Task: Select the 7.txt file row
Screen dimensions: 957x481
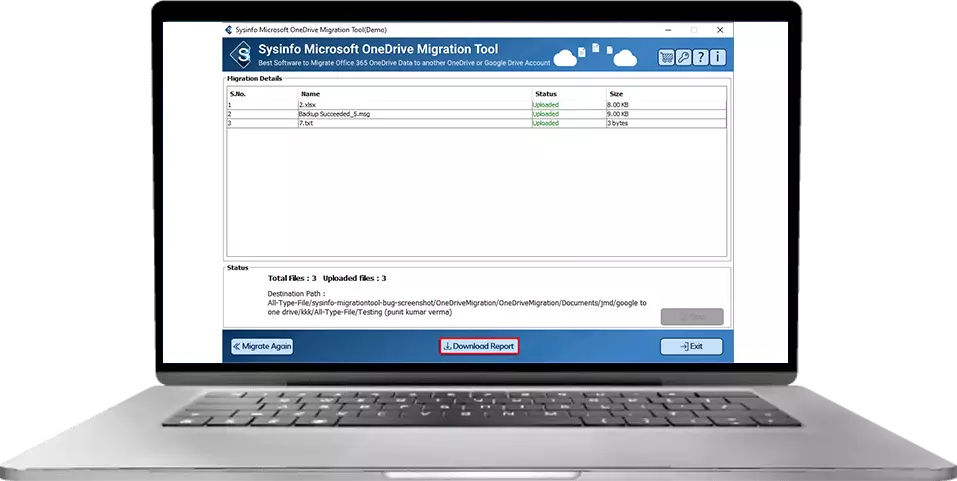Action: pyautogui.click(x=477, y=123)
